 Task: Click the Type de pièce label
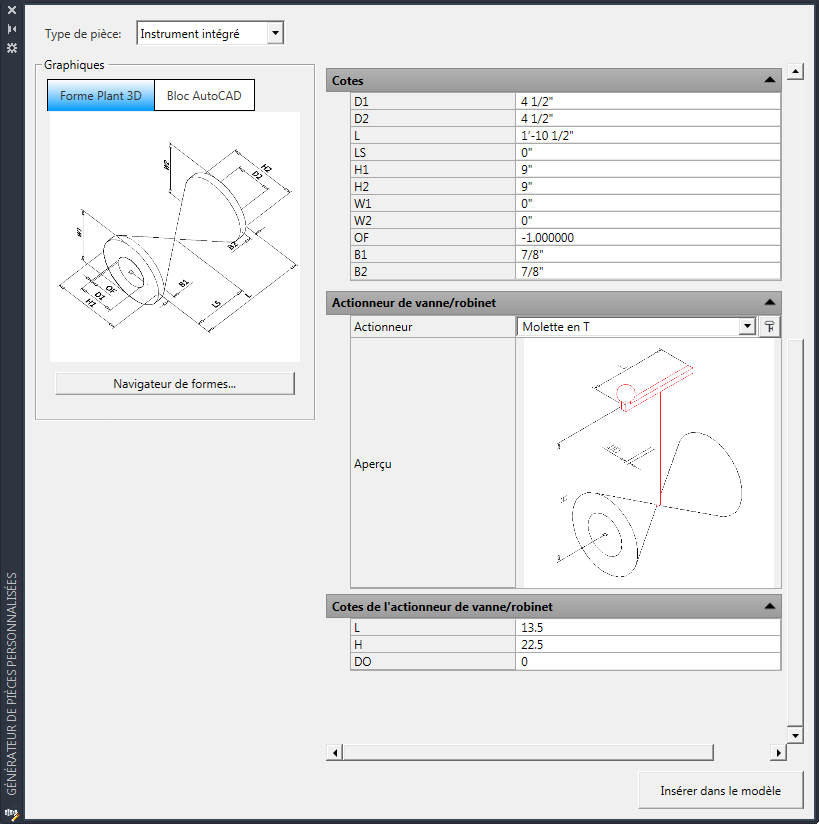click(x=83, y=34)
